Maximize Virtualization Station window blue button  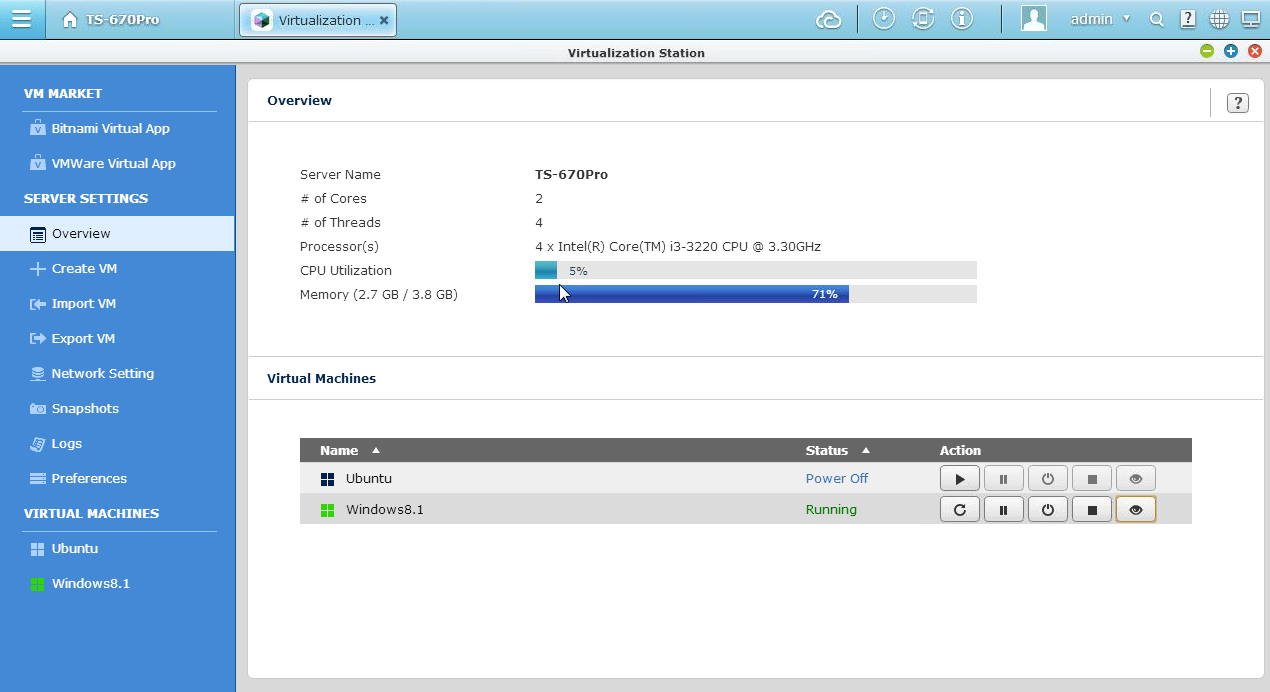click(x=1231, y=51)
